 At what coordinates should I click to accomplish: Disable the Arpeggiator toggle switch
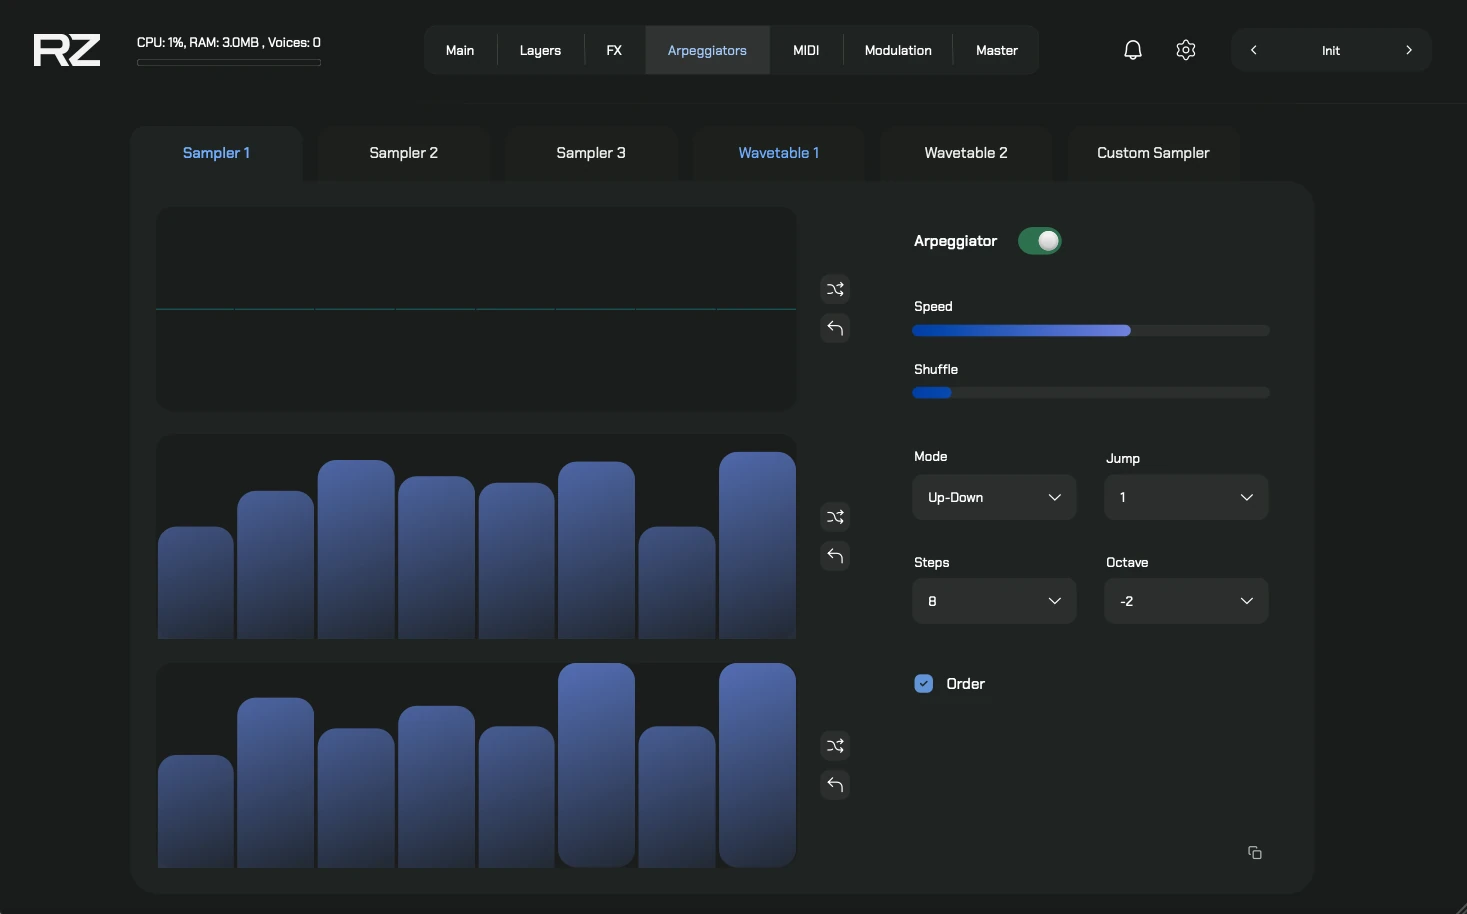tap(1039, 241)
